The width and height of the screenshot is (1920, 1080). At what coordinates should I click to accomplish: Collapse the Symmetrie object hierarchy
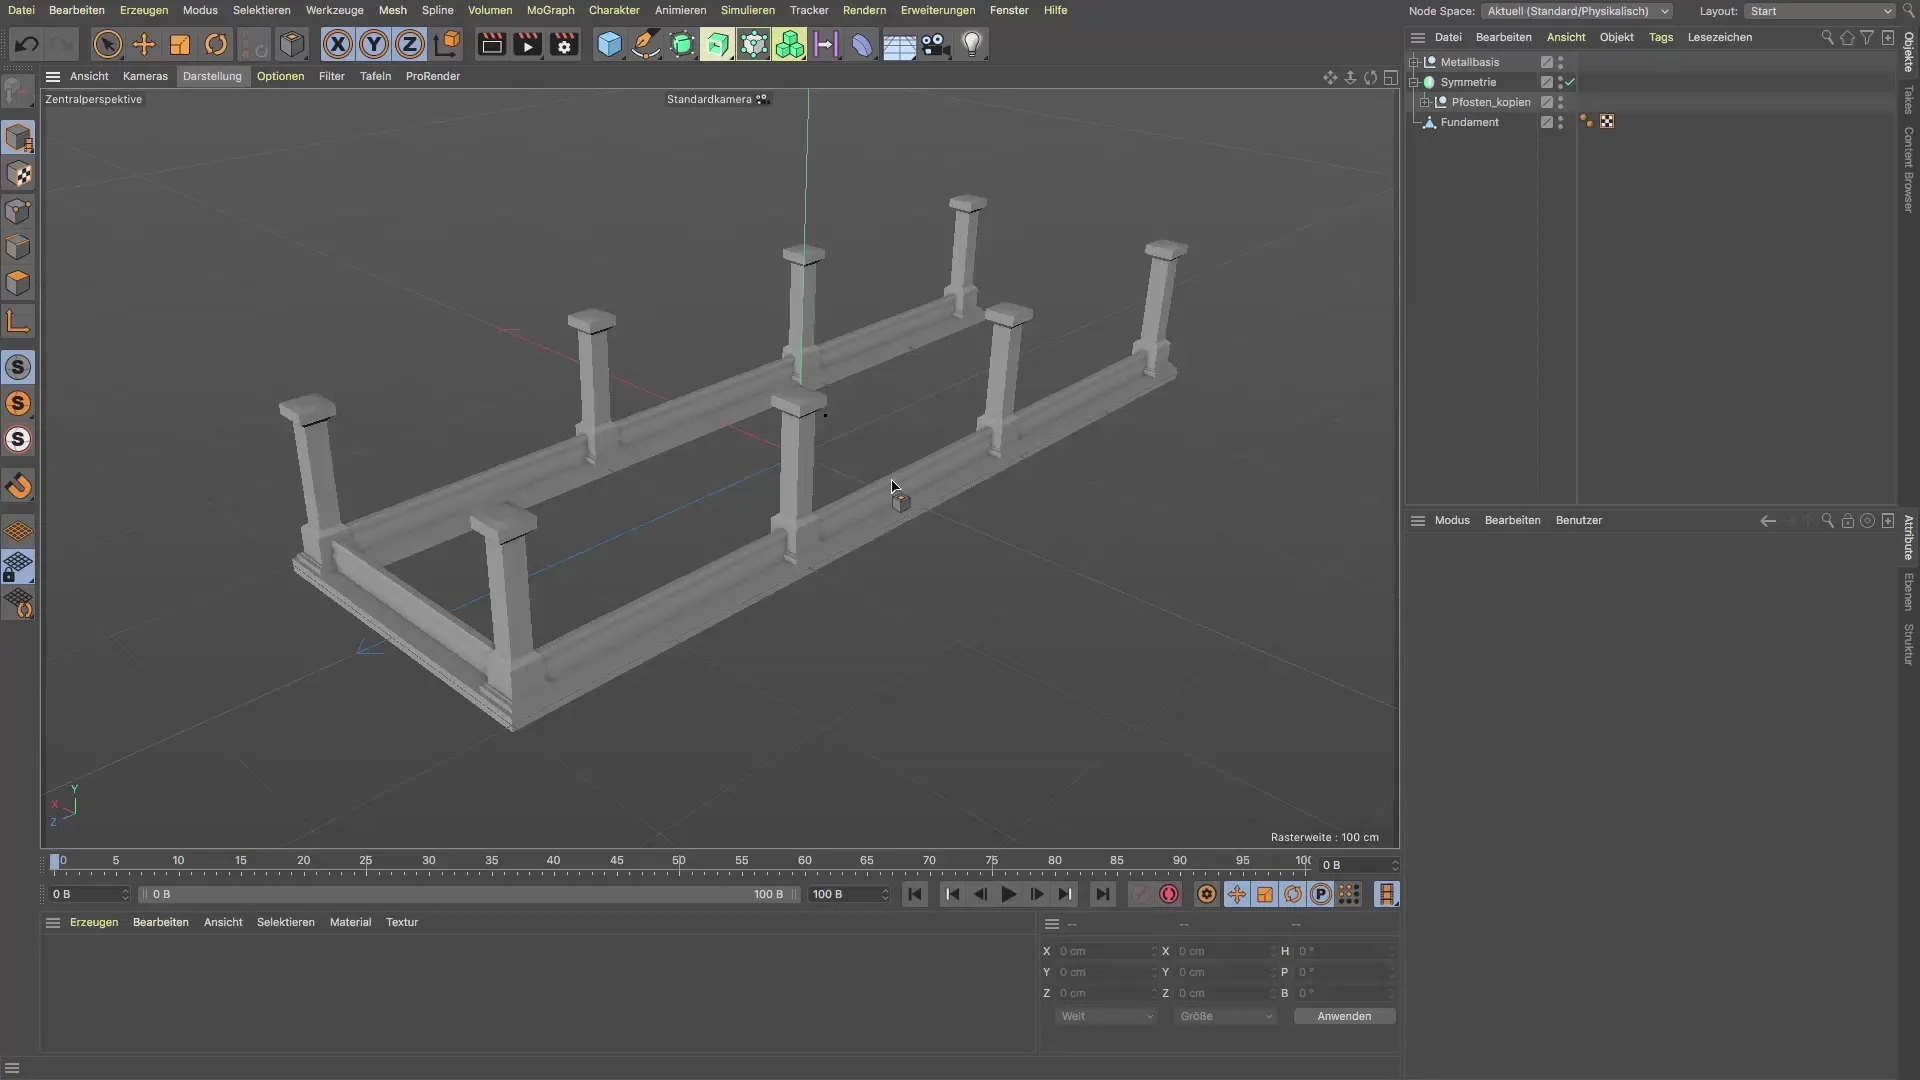click(x=1414, y=82)
